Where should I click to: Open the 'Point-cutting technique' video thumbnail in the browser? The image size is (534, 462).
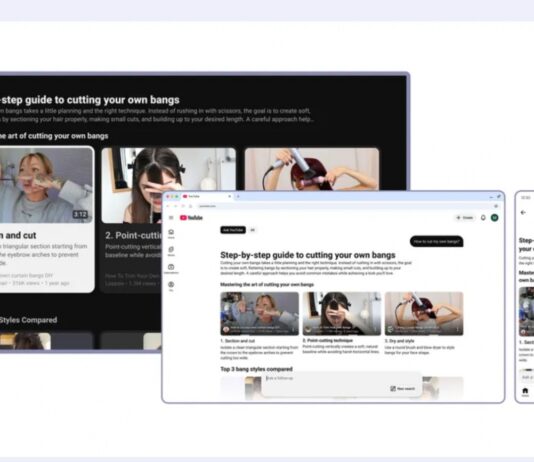point(342,313)
